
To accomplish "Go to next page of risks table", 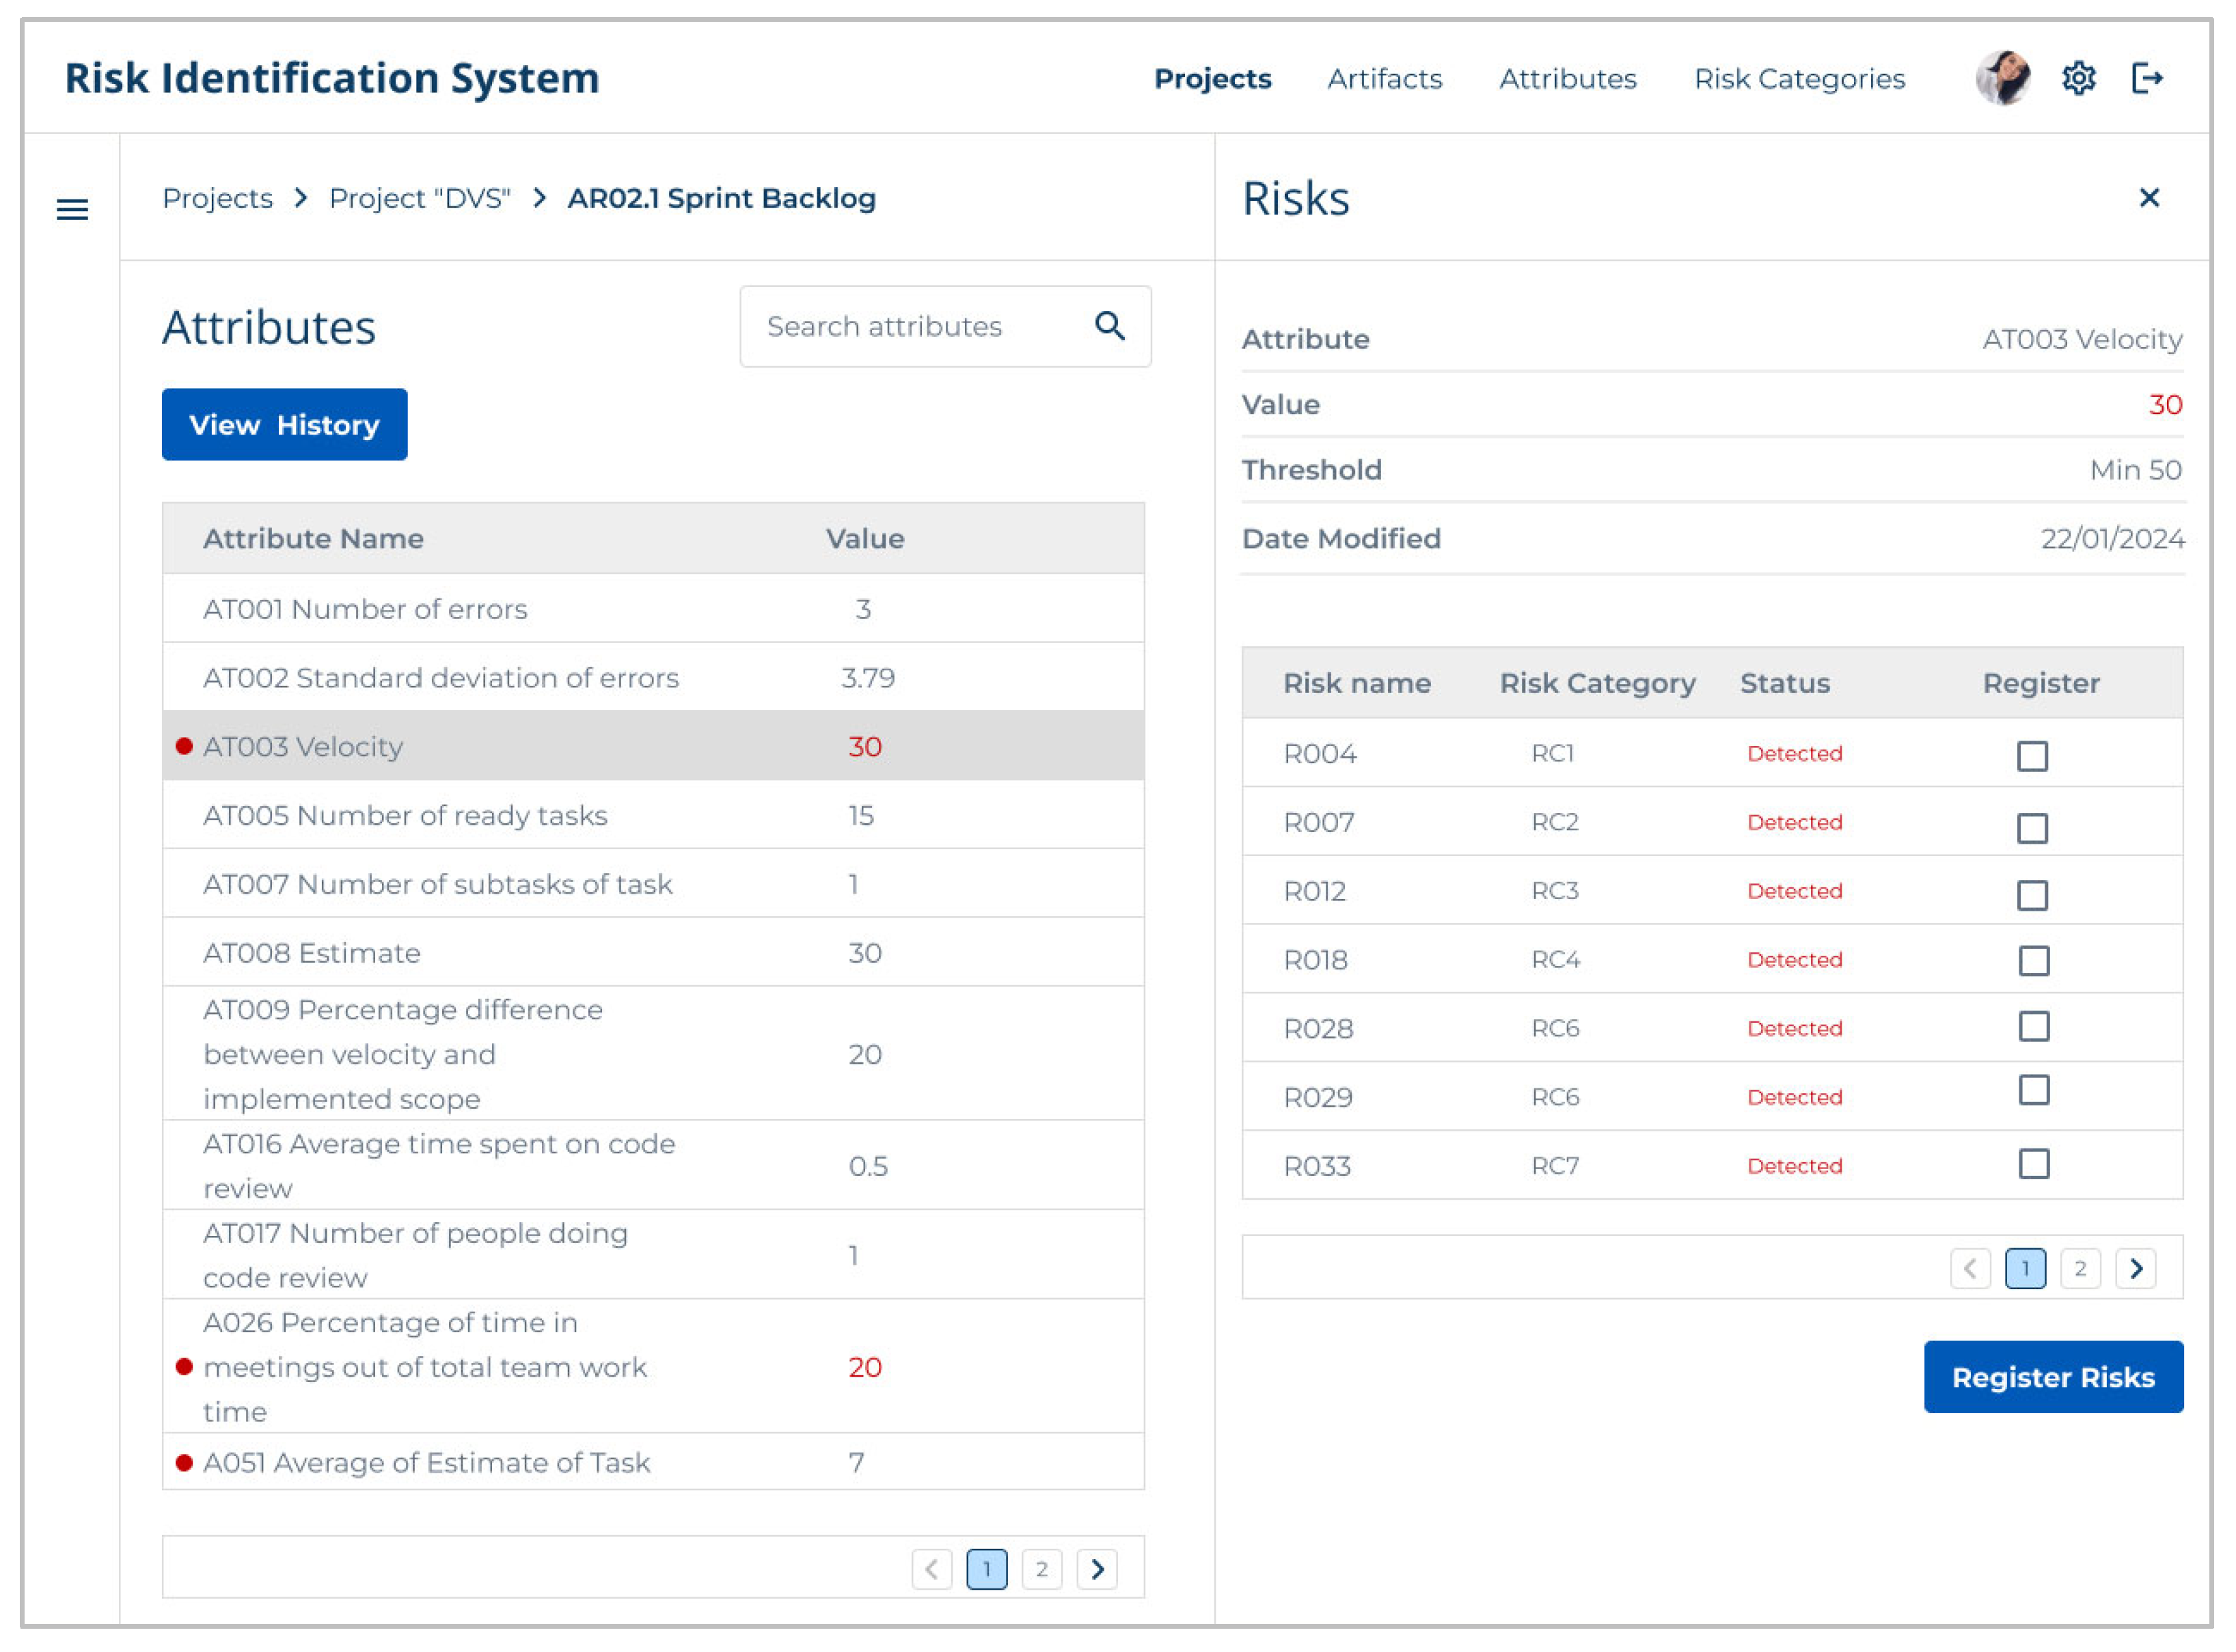I will coord(2135,1268).
